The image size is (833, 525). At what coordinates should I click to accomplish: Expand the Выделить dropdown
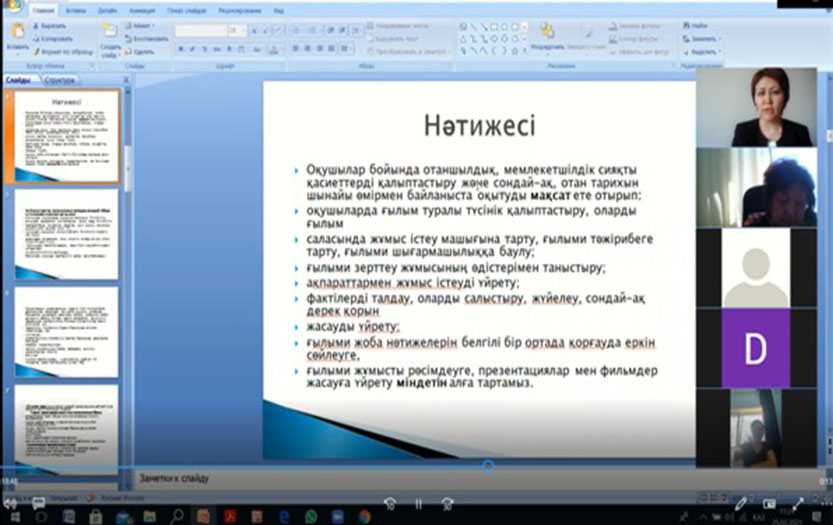click(x=704, y=51)
